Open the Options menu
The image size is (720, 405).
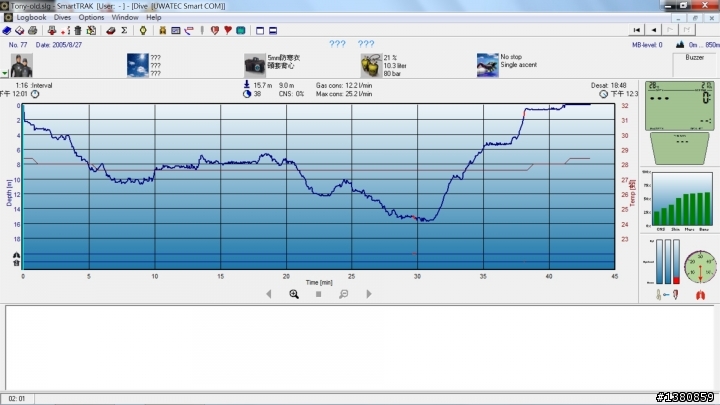[x=91, y=17]
